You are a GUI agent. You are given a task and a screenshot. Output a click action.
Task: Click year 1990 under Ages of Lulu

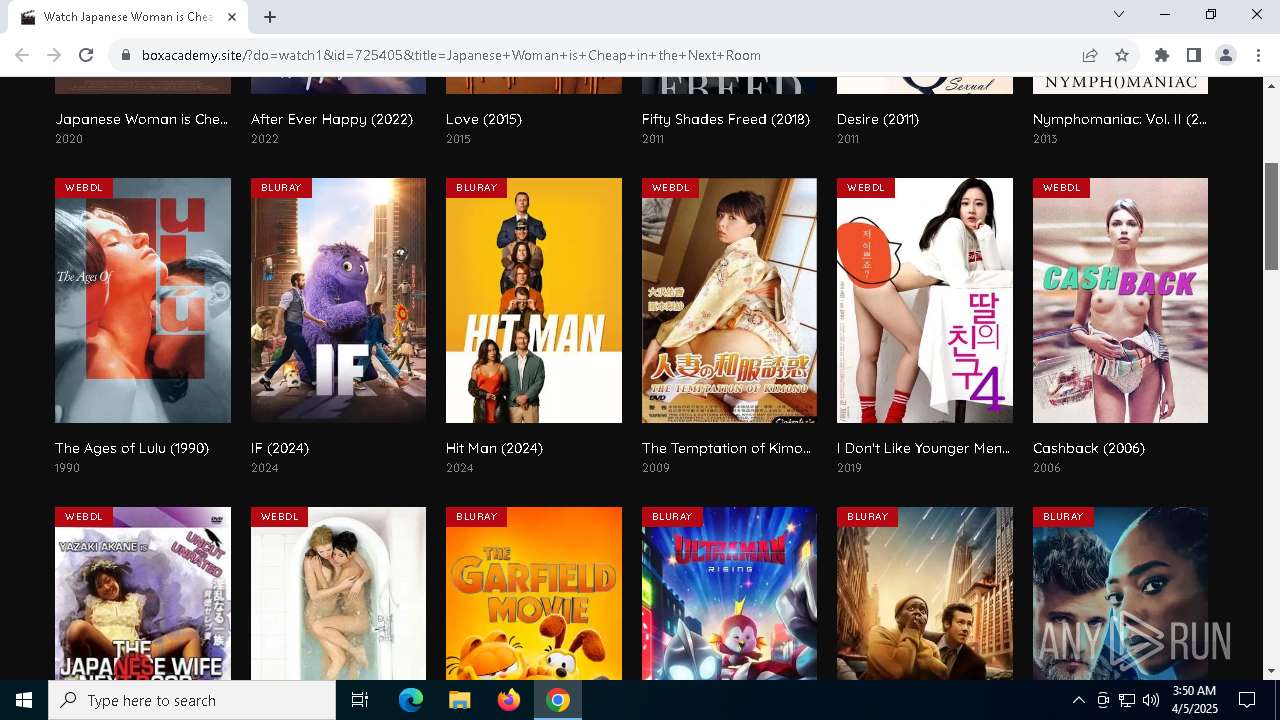point(68,468)
